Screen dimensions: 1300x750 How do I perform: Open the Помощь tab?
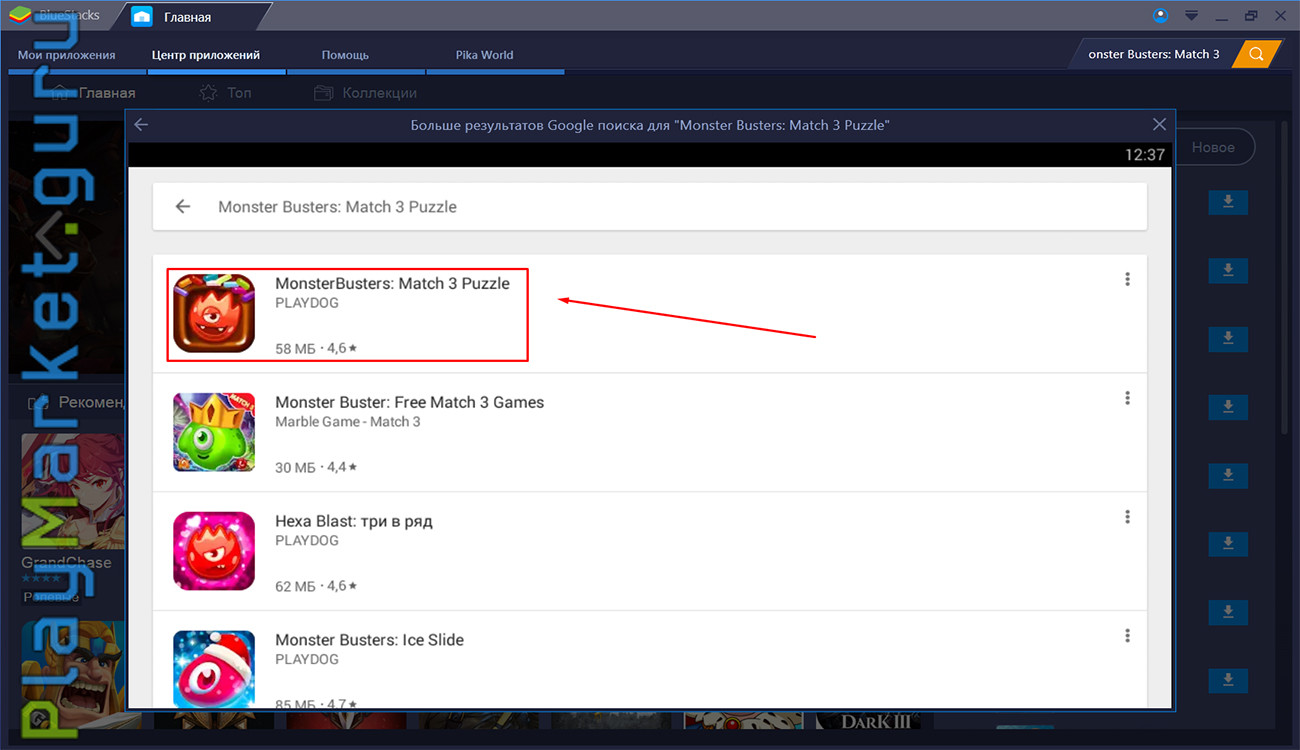pos(345,55)
